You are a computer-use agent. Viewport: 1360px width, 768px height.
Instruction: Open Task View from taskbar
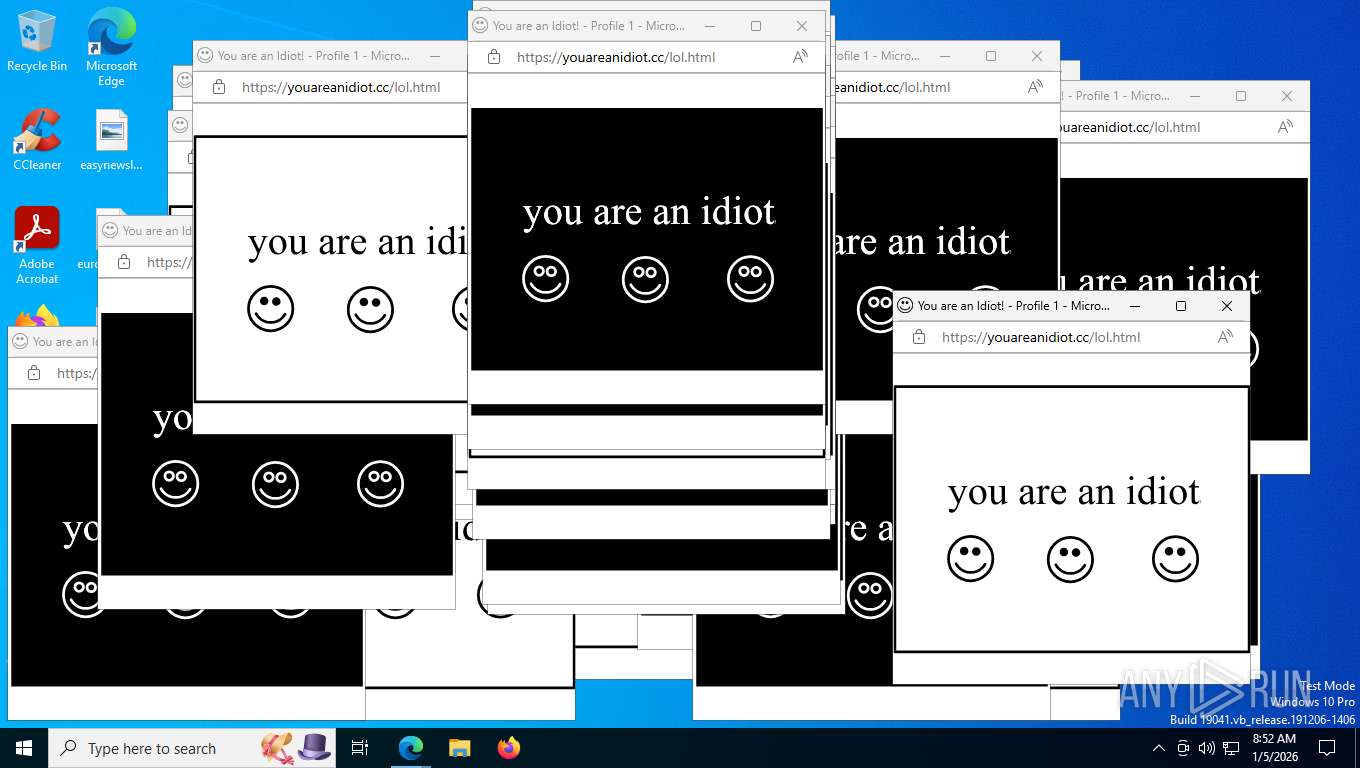coord(360,748)
